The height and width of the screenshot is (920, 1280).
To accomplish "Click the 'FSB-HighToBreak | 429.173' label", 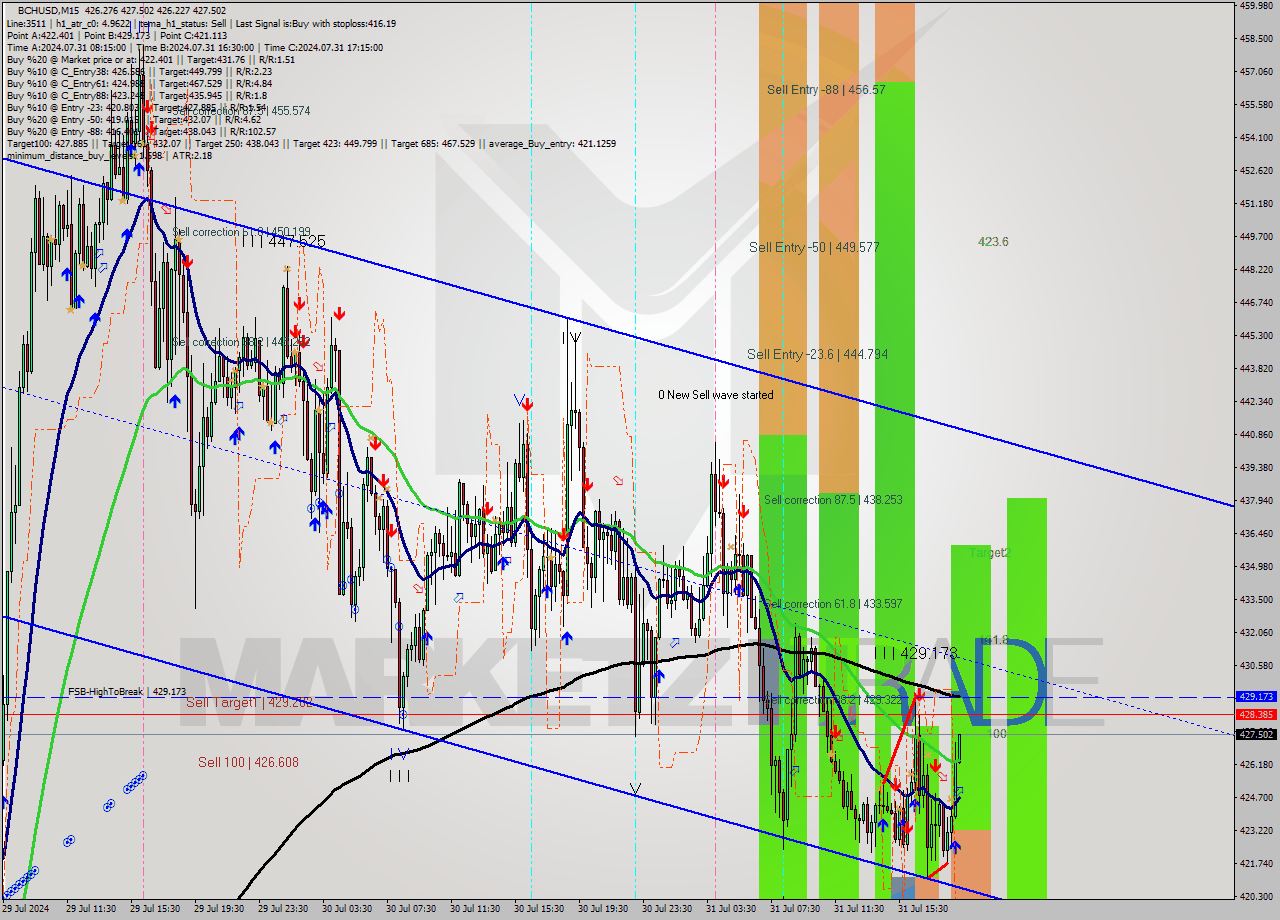I will click(127, 692).
